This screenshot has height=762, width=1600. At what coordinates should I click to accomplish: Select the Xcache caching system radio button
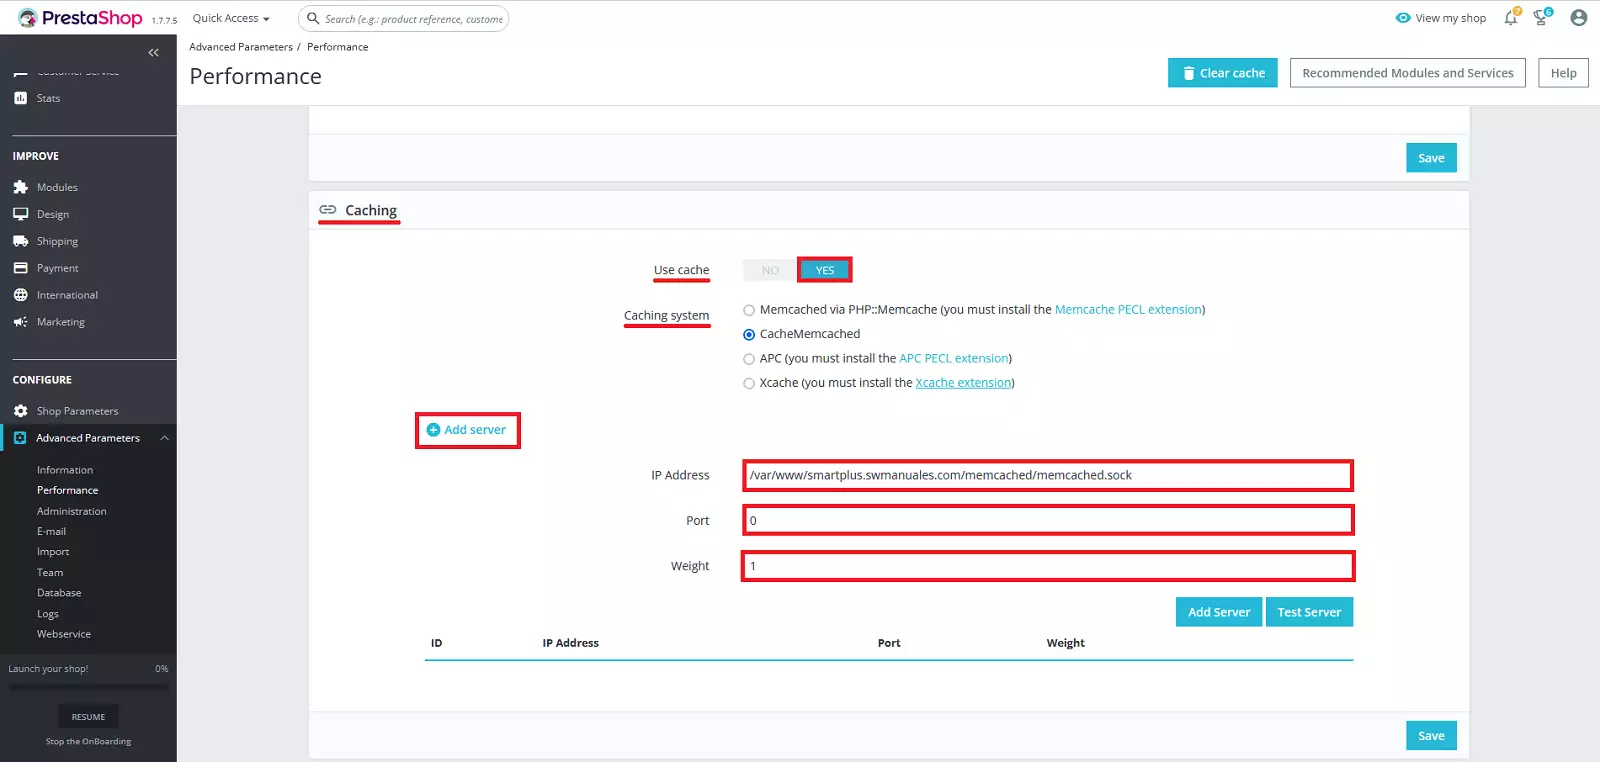749,383
